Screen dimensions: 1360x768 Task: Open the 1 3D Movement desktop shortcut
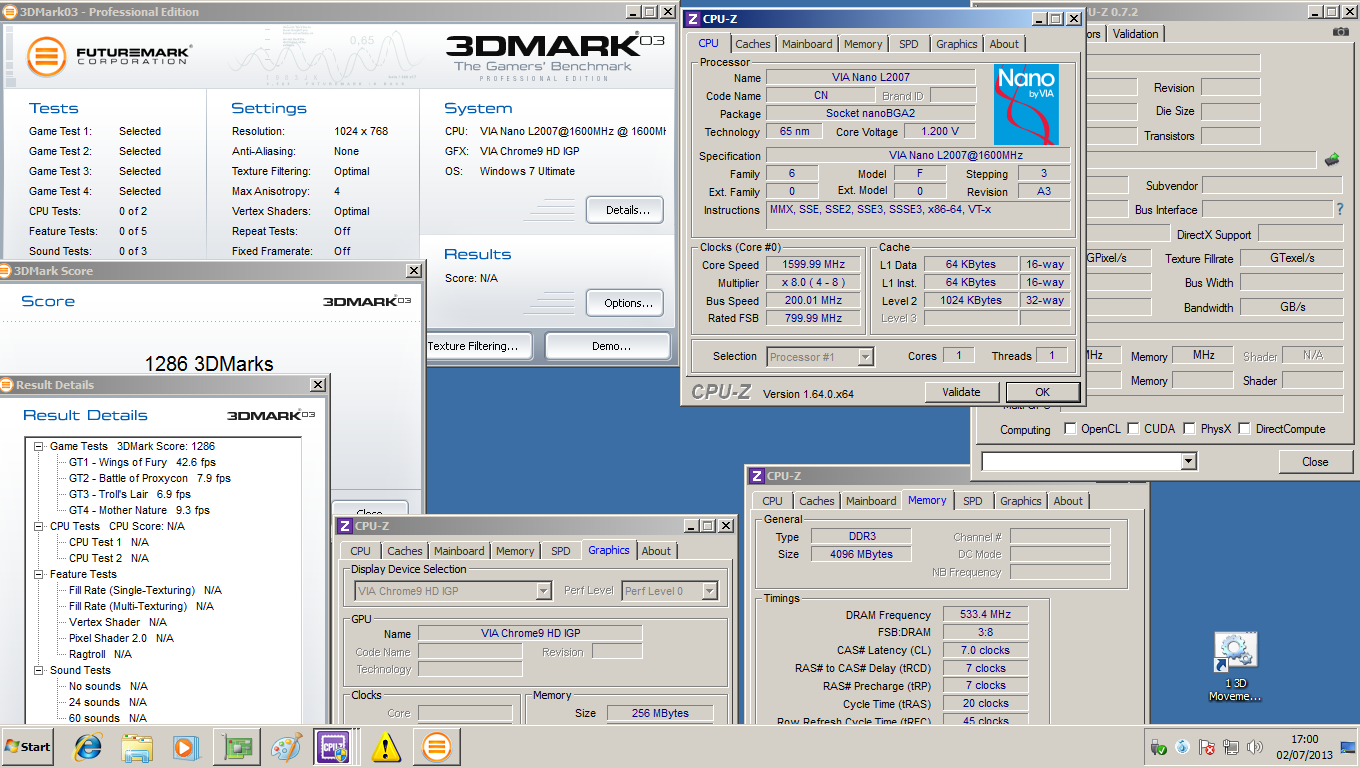coord(1235,668)
